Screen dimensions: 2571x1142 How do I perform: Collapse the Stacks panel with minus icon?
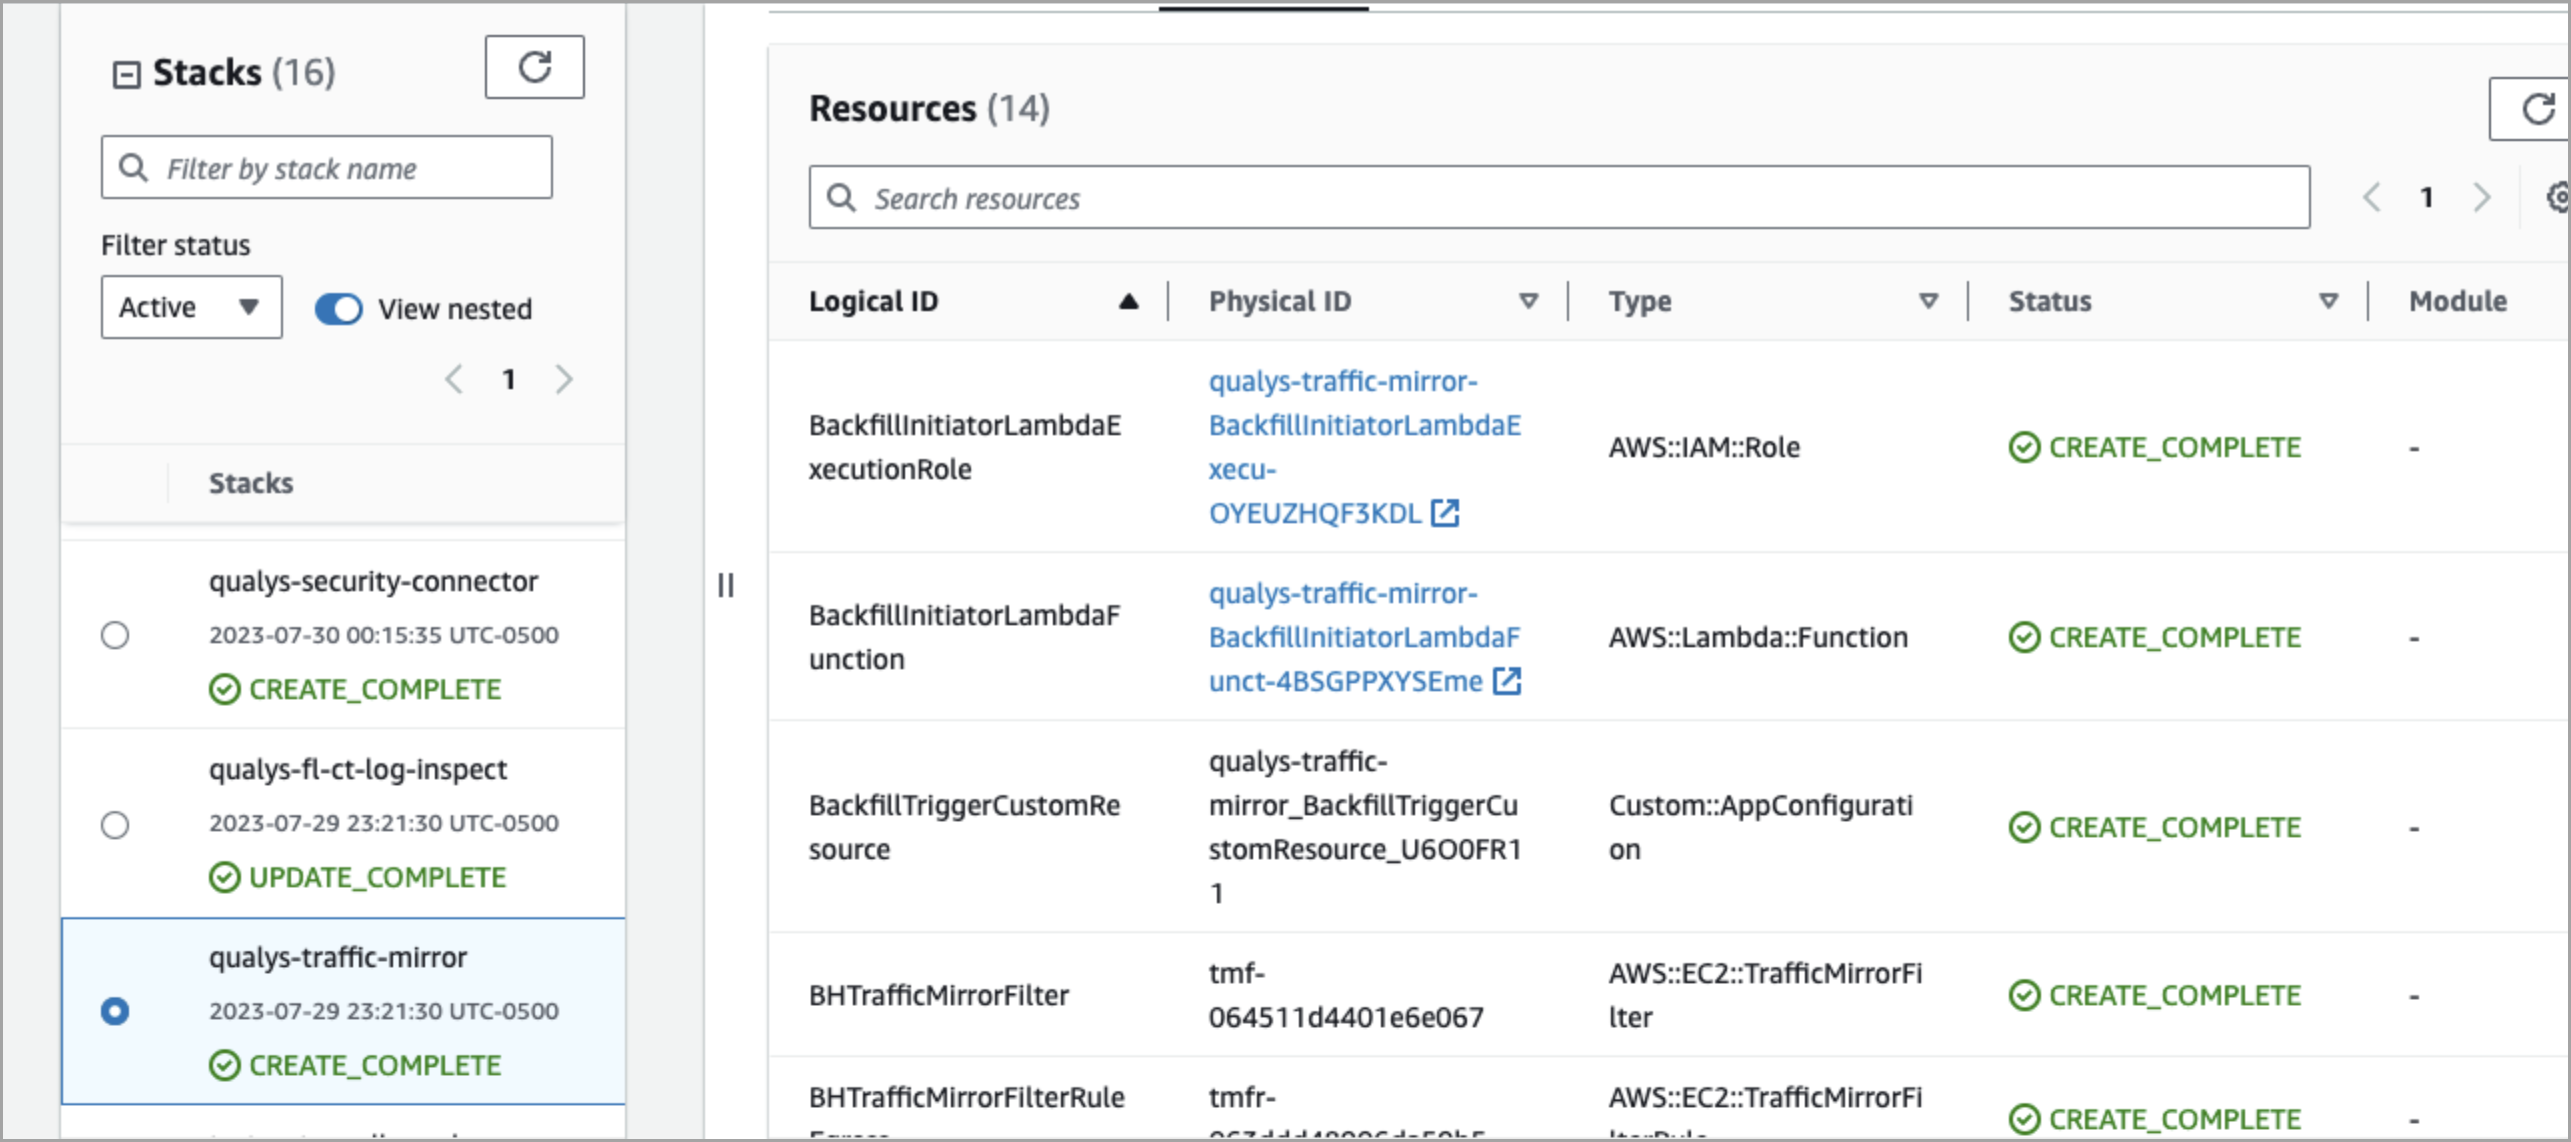[x=126, y=75]
